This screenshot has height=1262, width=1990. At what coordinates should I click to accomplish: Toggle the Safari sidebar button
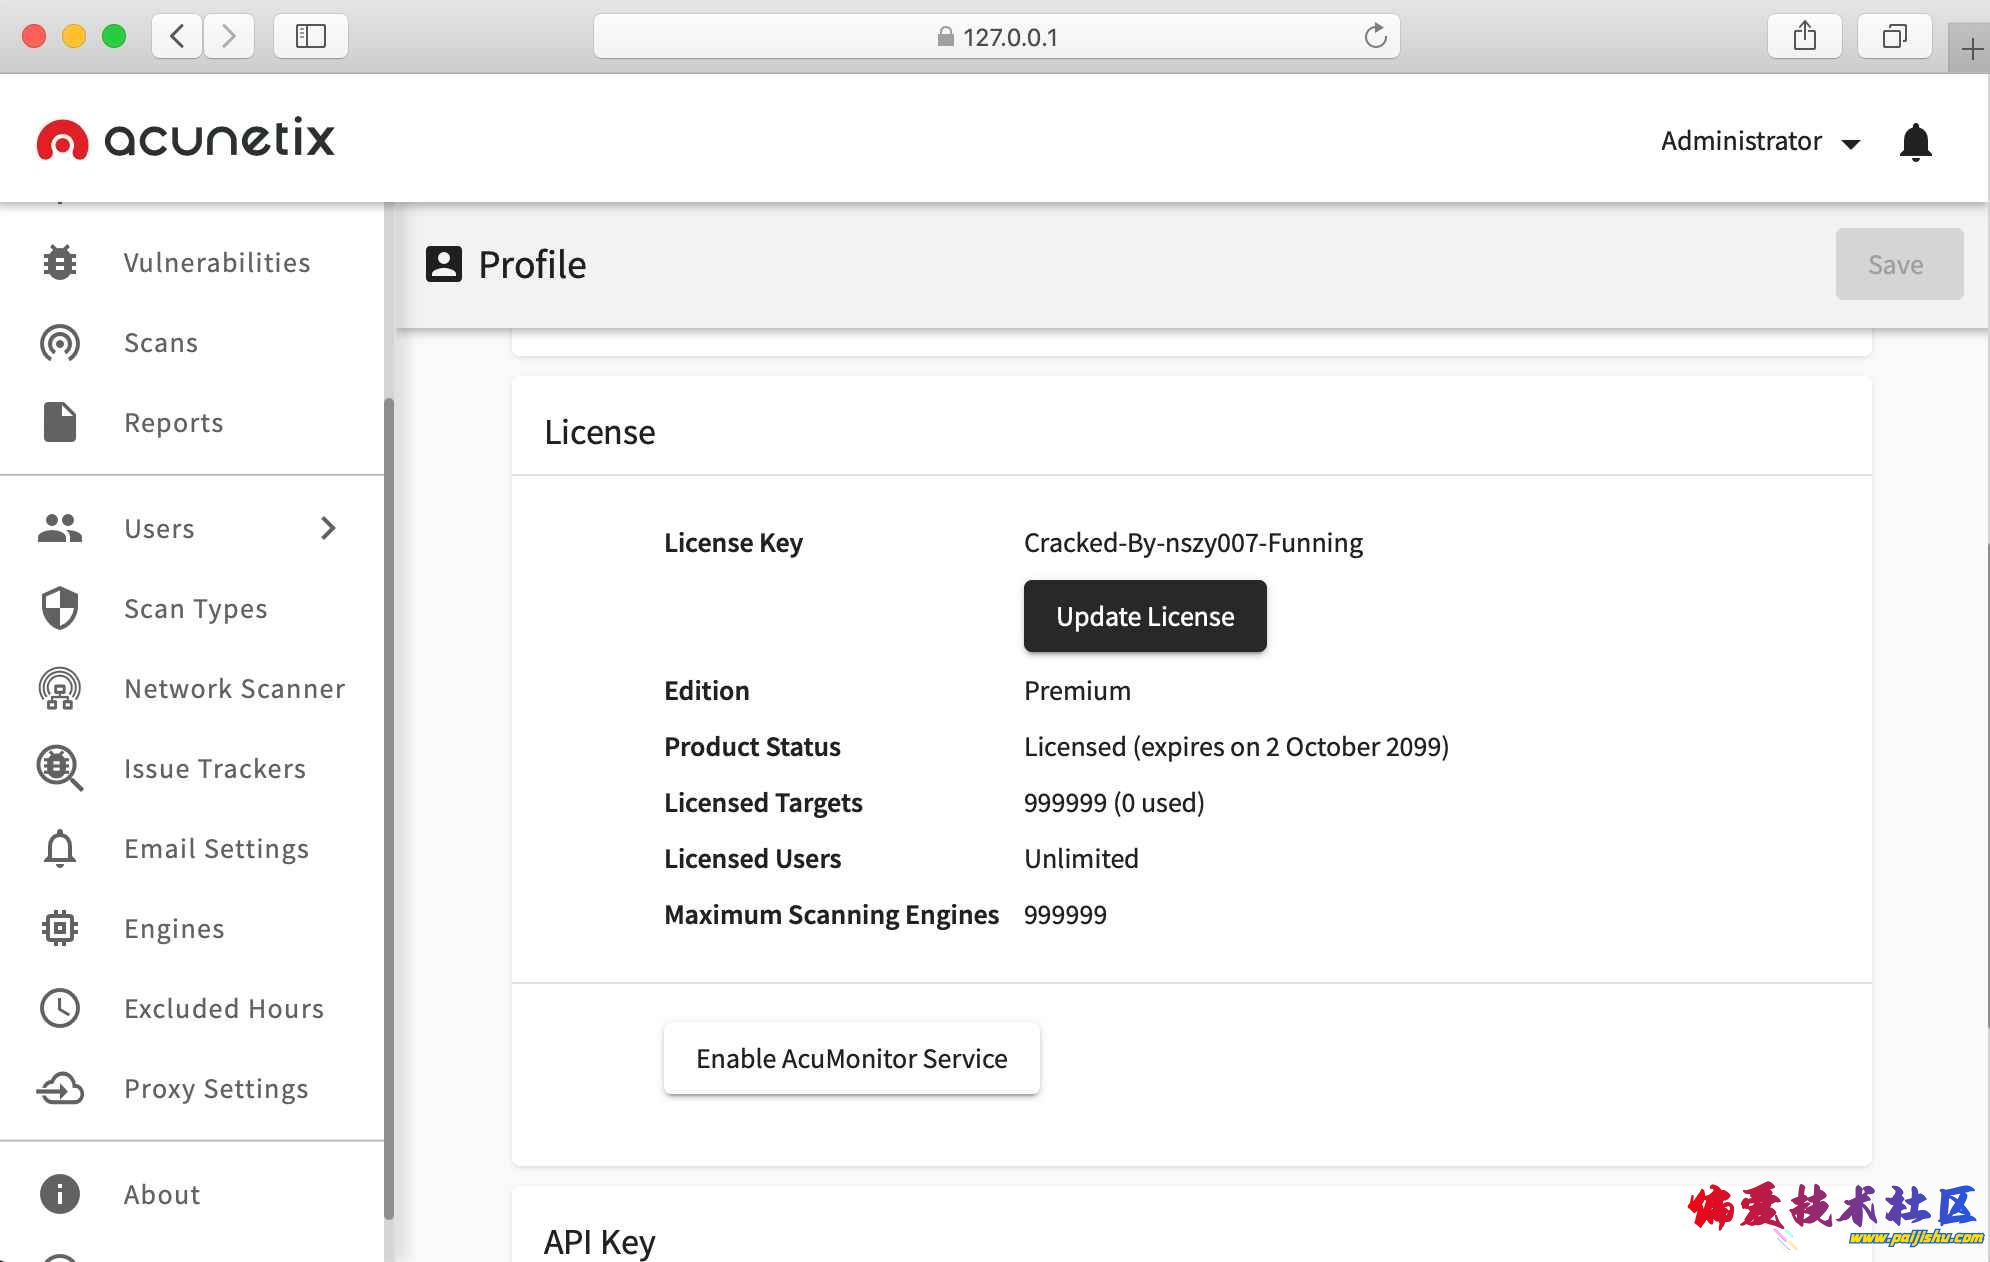coord(311,37)
